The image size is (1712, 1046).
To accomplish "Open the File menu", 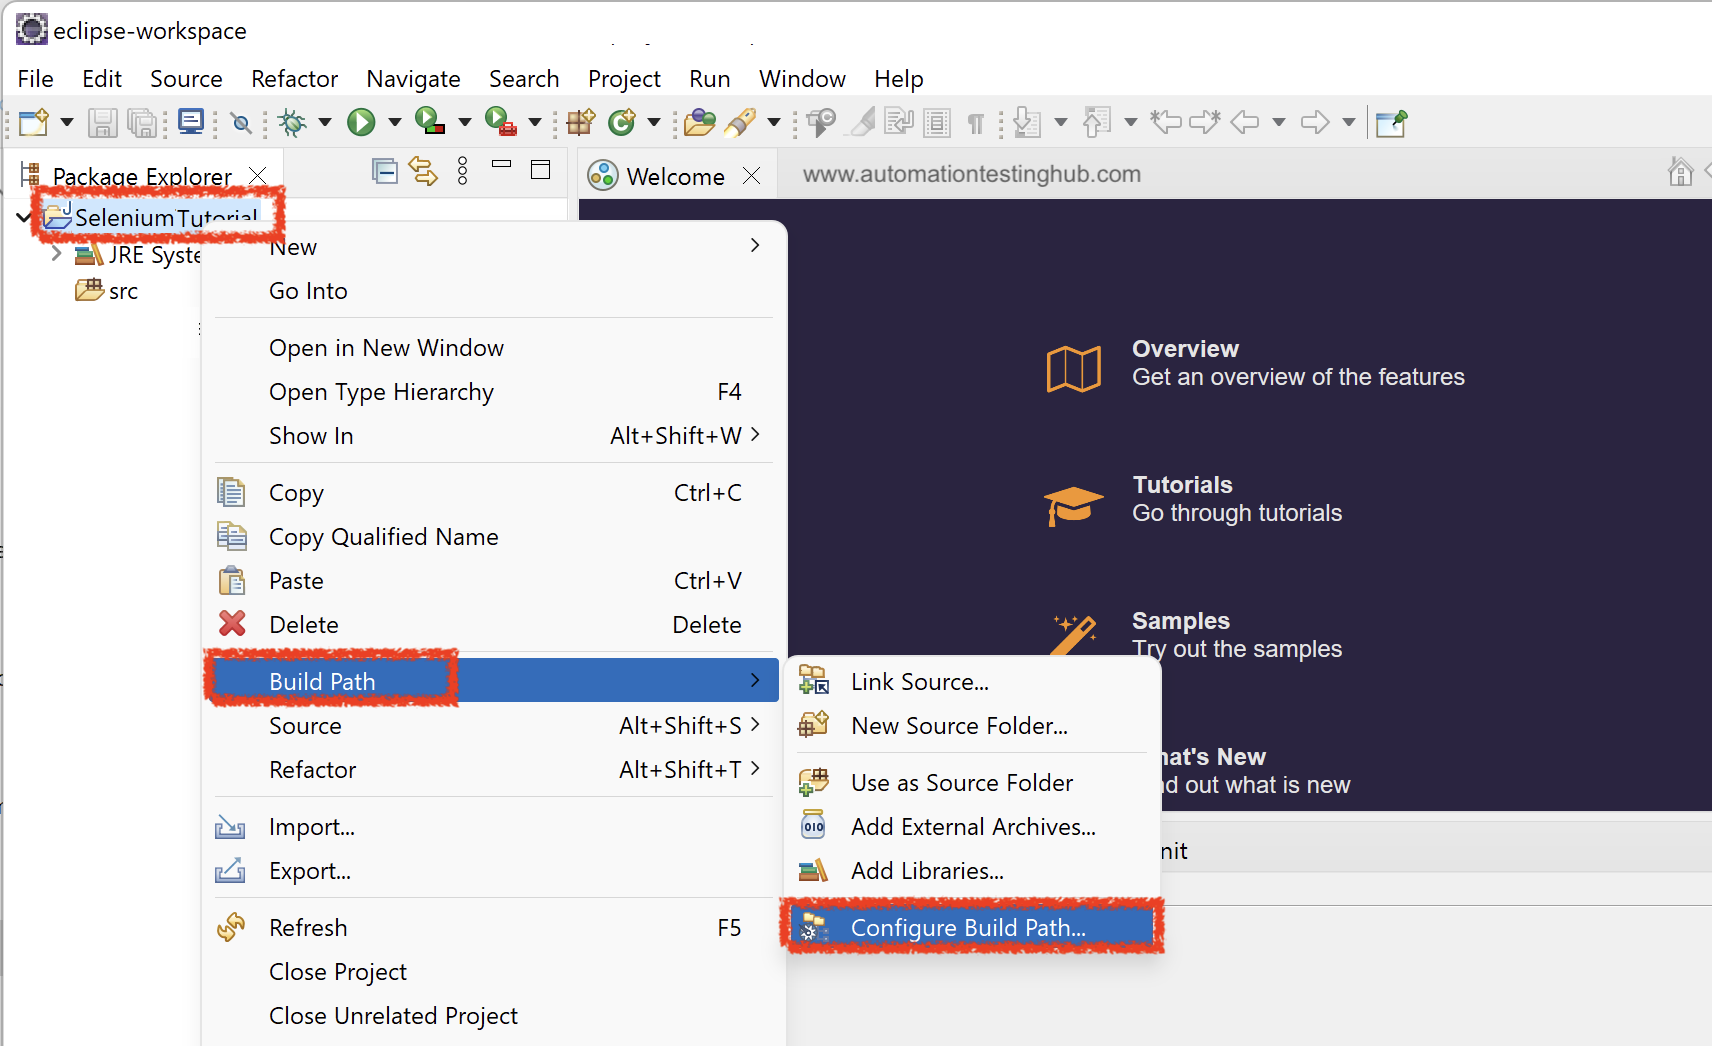I will 36,79.
